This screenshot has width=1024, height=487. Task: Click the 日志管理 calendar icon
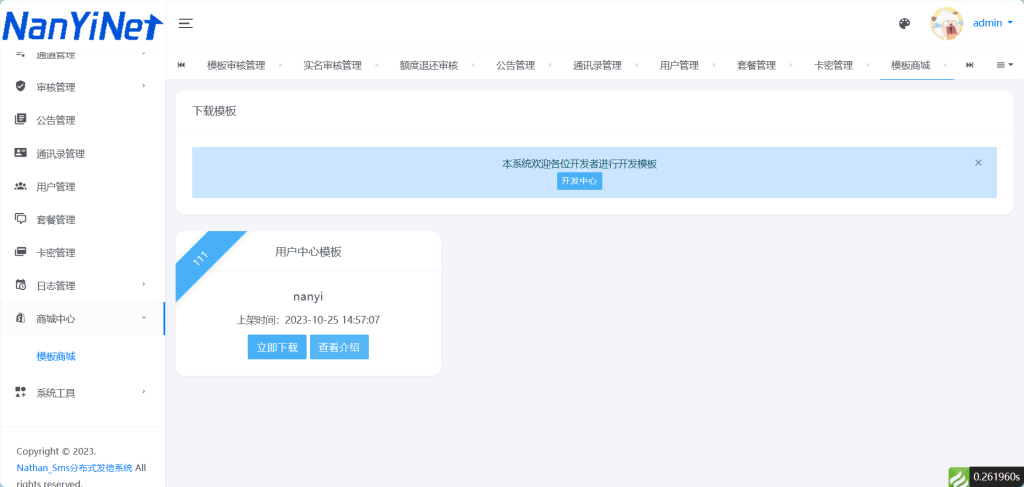pos(20,285)
